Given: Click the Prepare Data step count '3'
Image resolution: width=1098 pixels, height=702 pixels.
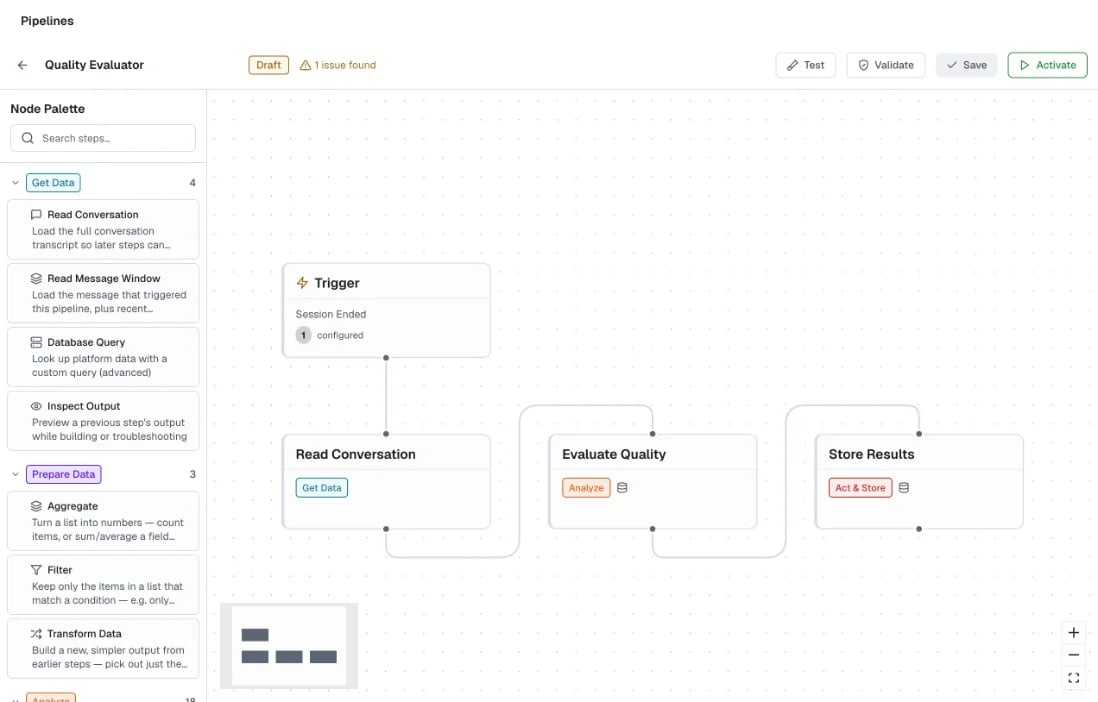Looking at the screenshot, I should click(193, 474).
